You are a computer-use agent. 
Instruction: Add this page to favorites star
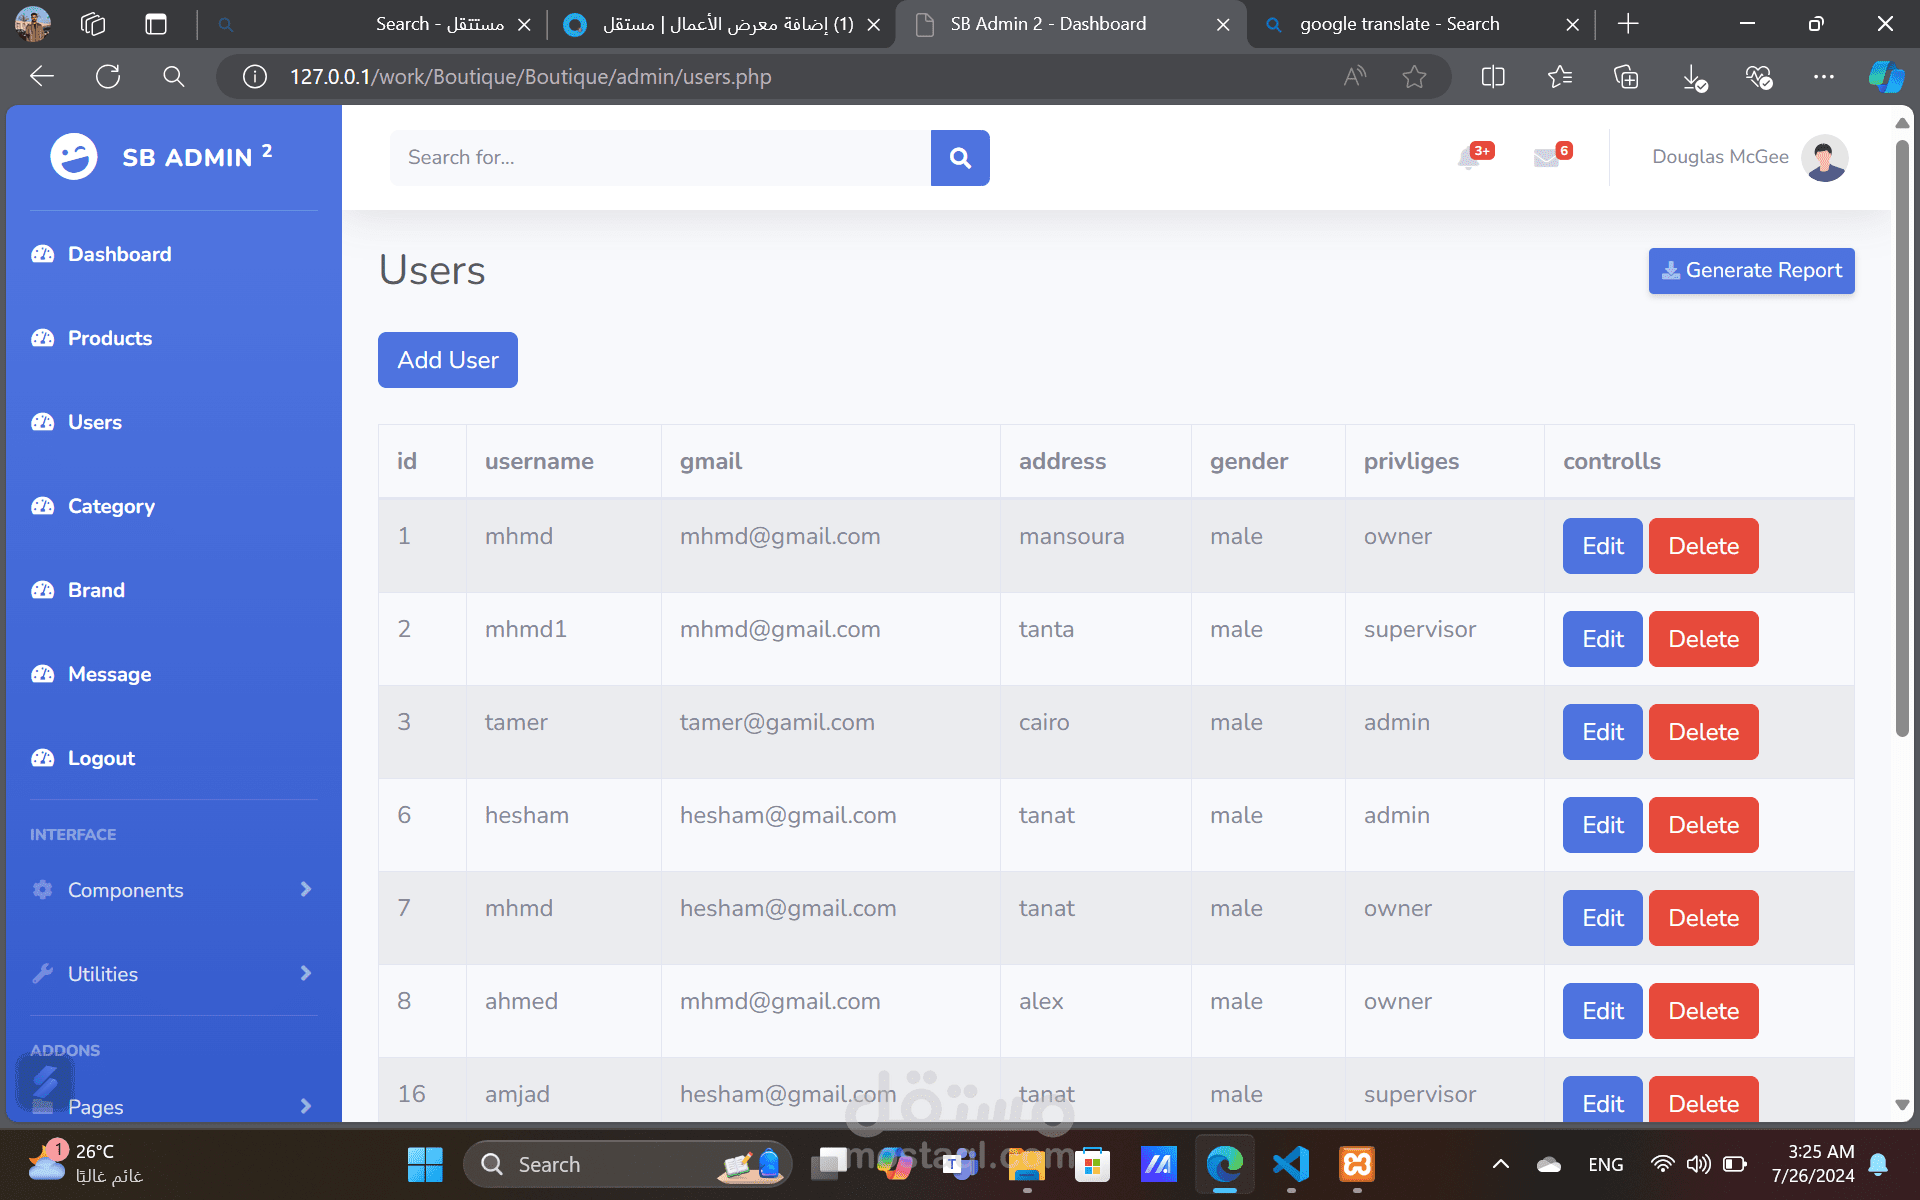coord(1414,77)
